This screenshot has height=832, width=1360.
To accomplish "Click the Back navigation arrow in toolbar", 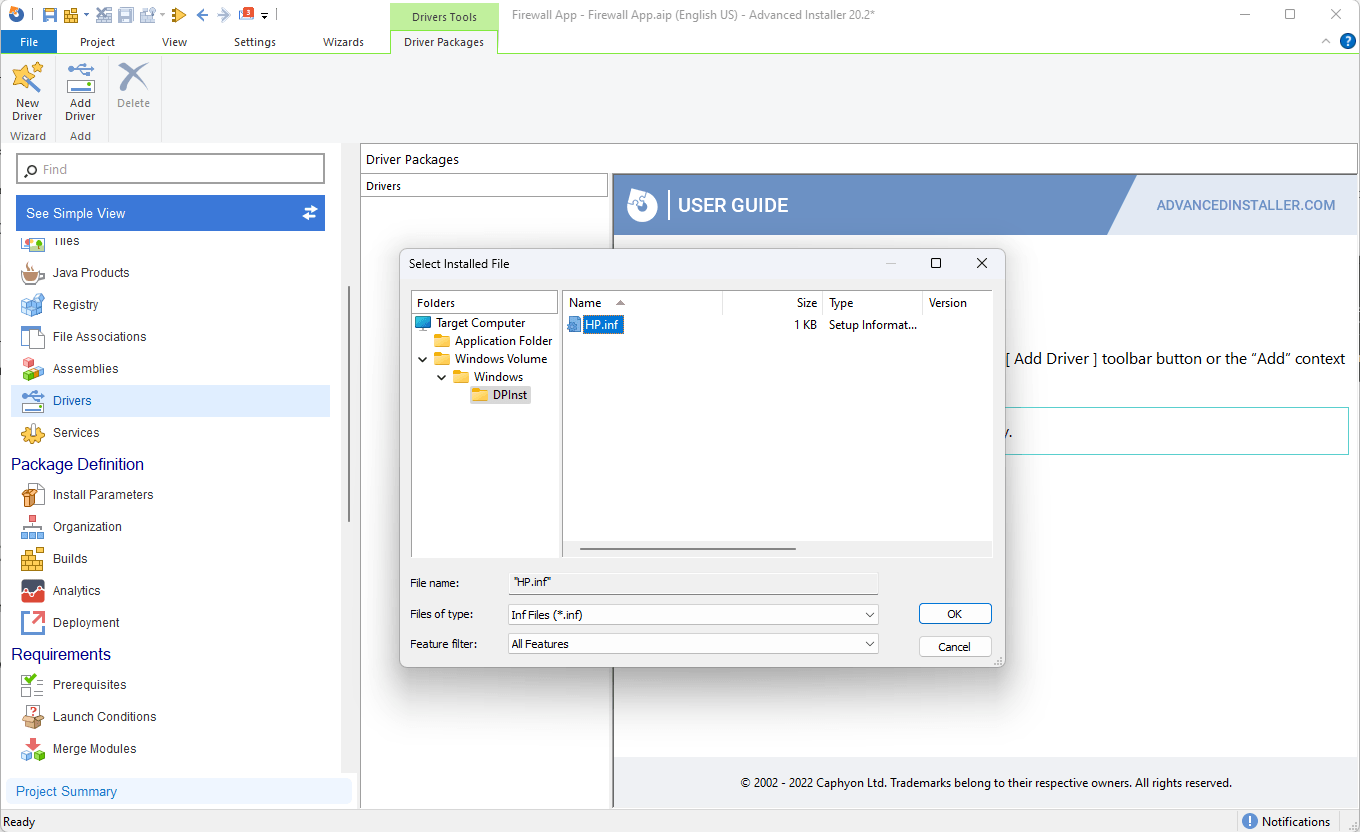I will [203, 15].
